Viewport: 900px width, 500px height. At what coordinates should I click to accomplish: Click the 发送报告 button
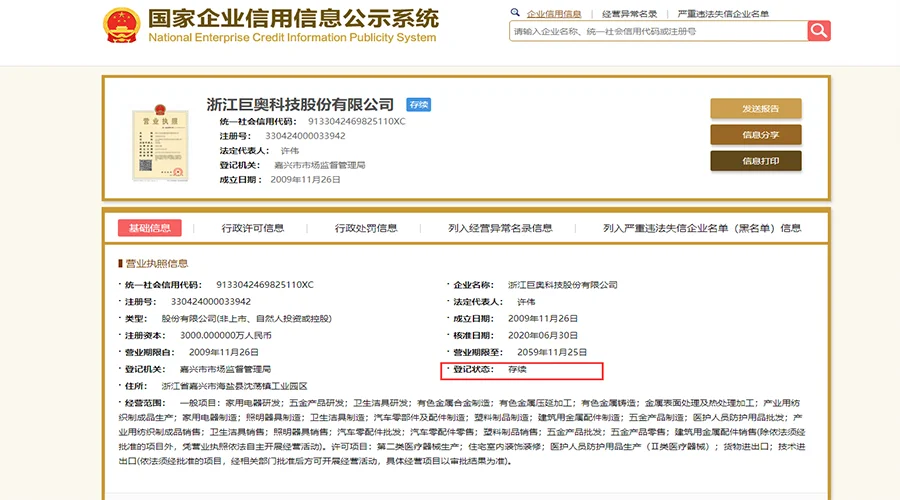click(756, 108)
